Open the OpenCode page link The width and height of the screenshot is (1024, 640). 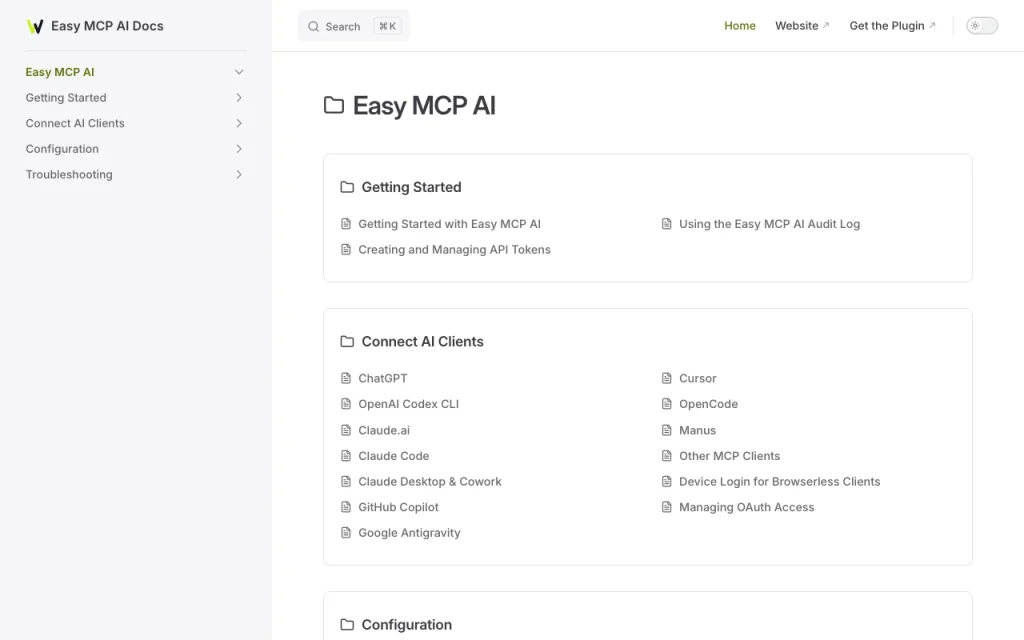[x=709, y=404]
